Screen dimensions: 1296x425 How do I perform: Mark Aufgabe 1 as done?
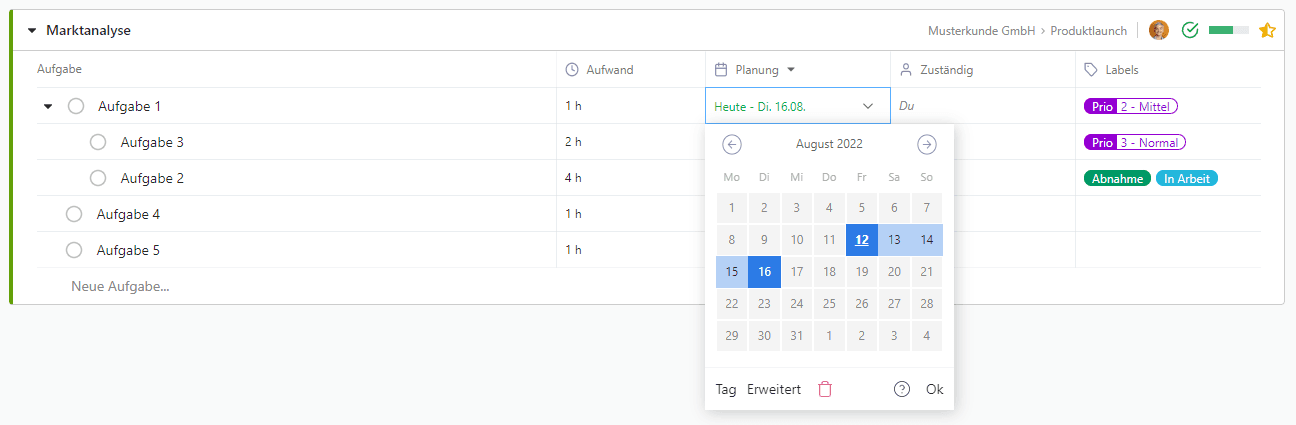tap(76, 106)
